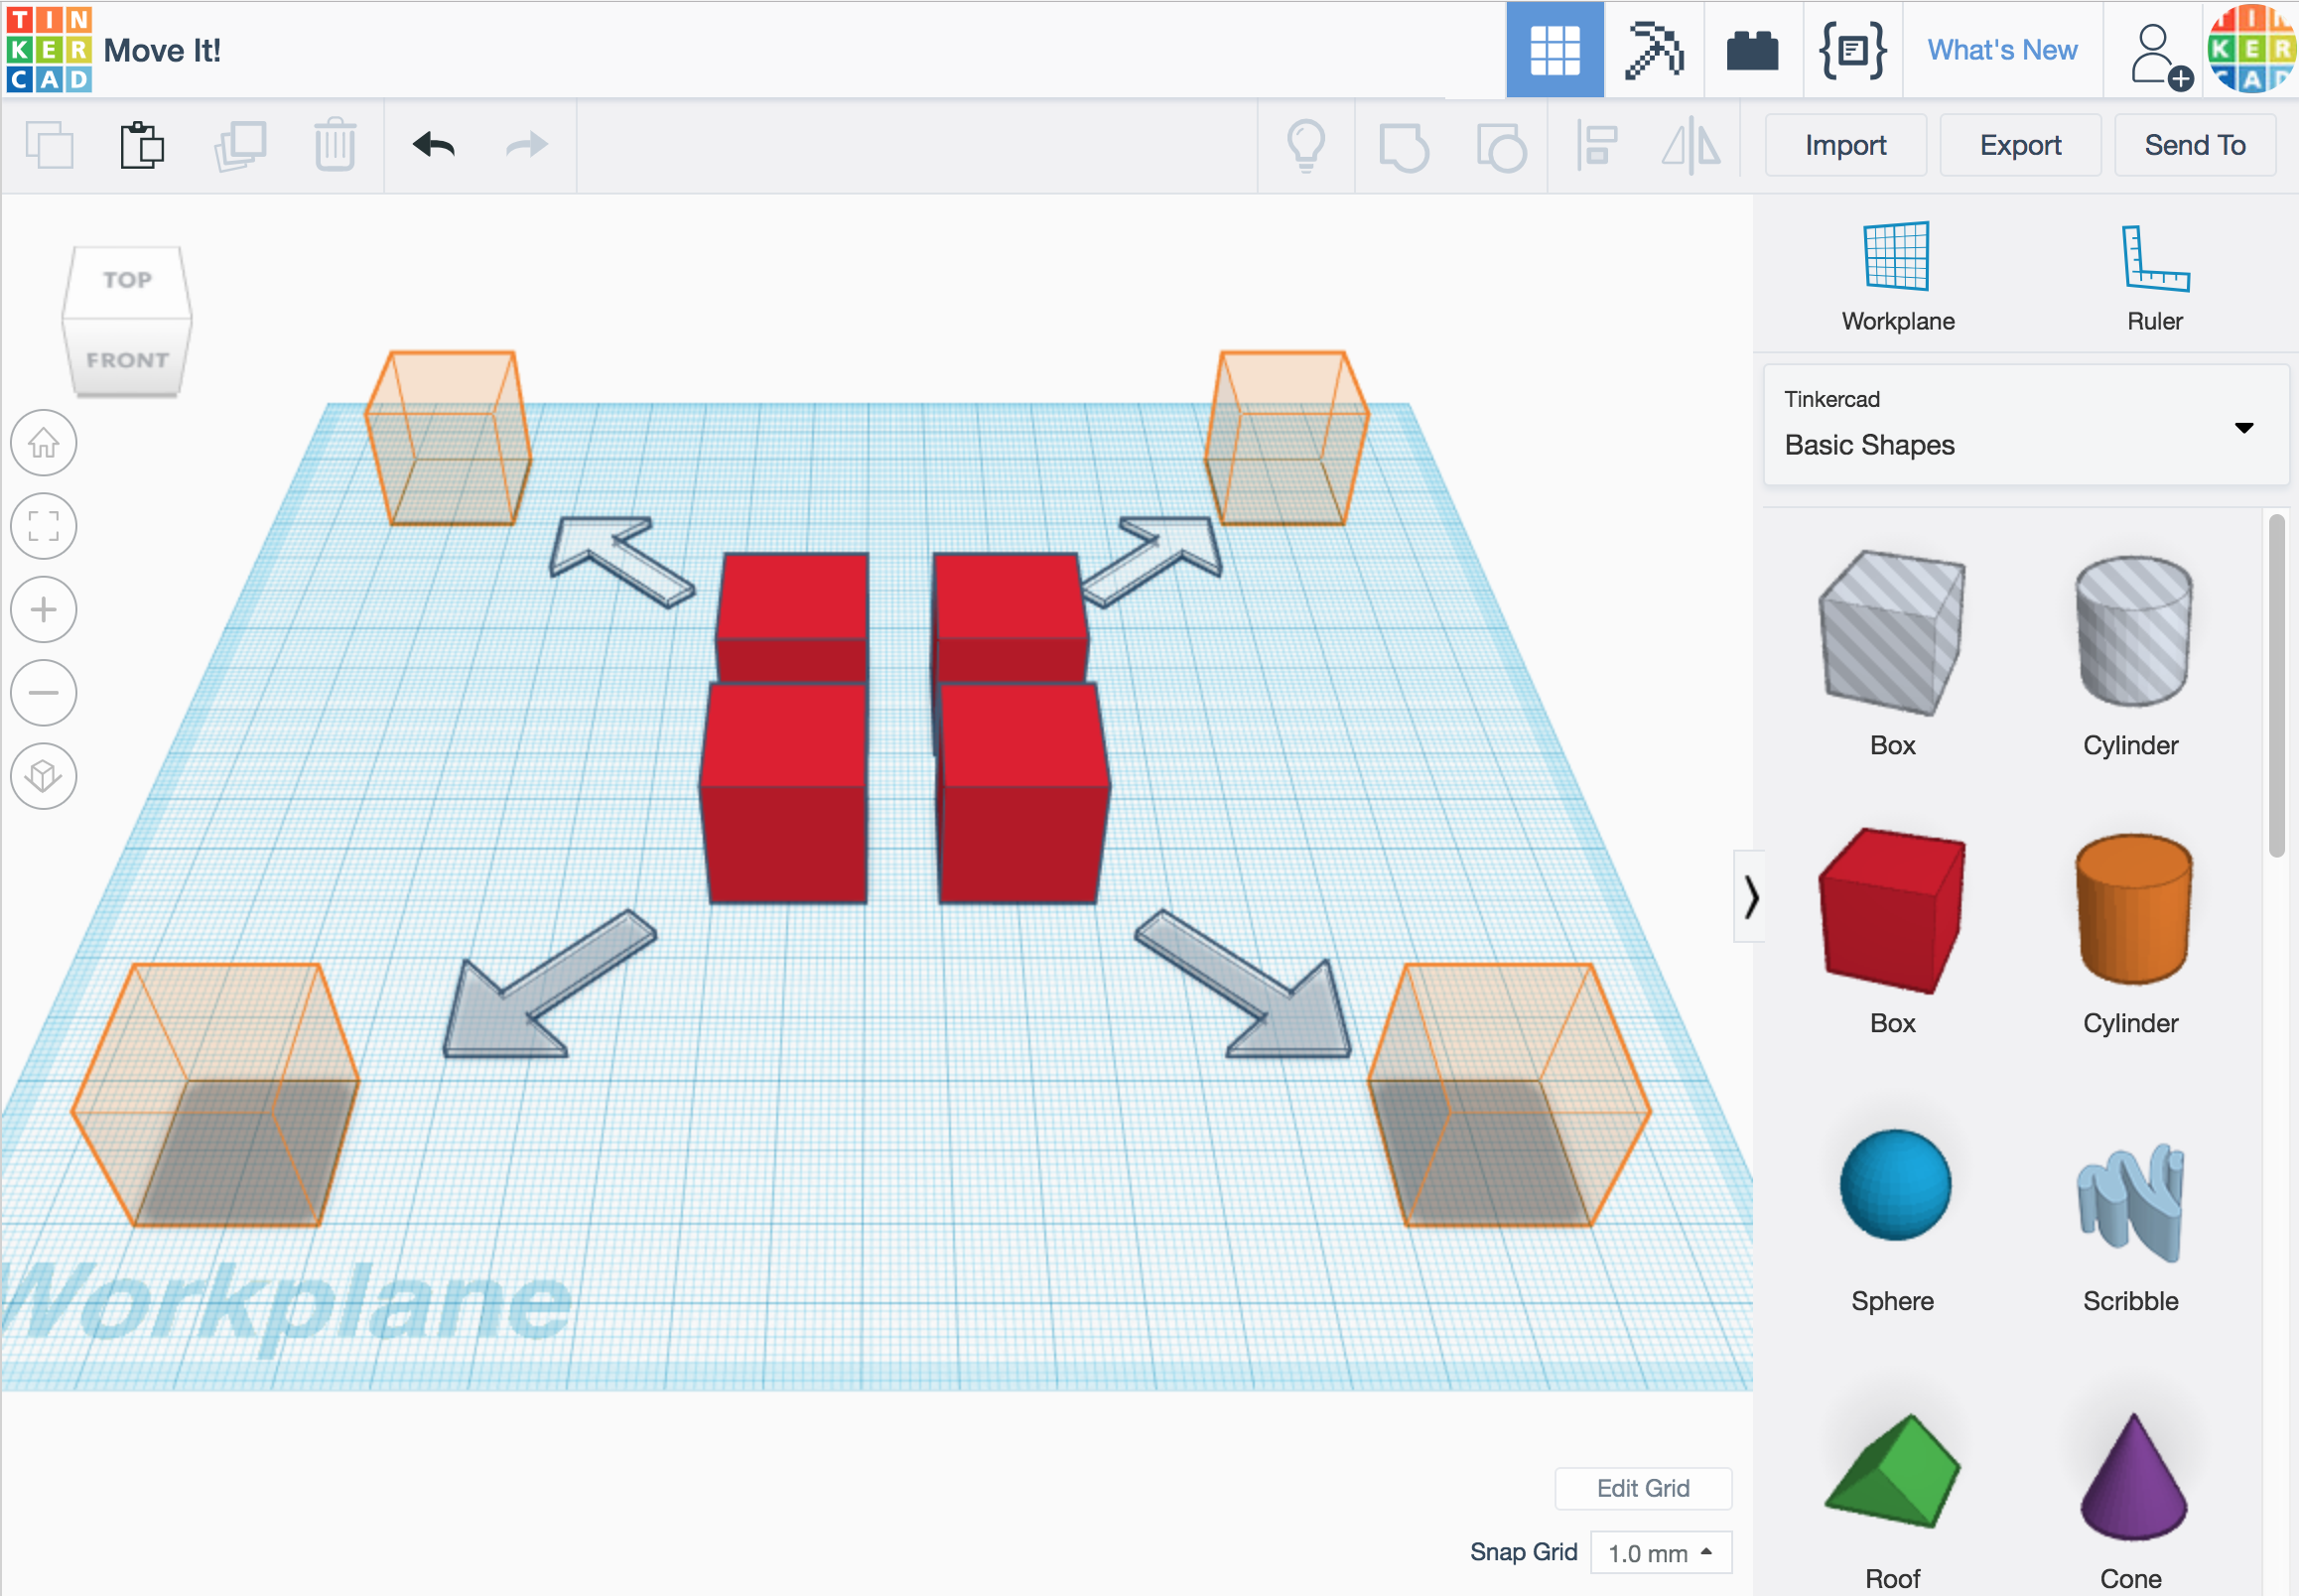Click the Ungroup shapes icon
The width and height of the screenshot is (2299, 1596).
(1501, 147)
